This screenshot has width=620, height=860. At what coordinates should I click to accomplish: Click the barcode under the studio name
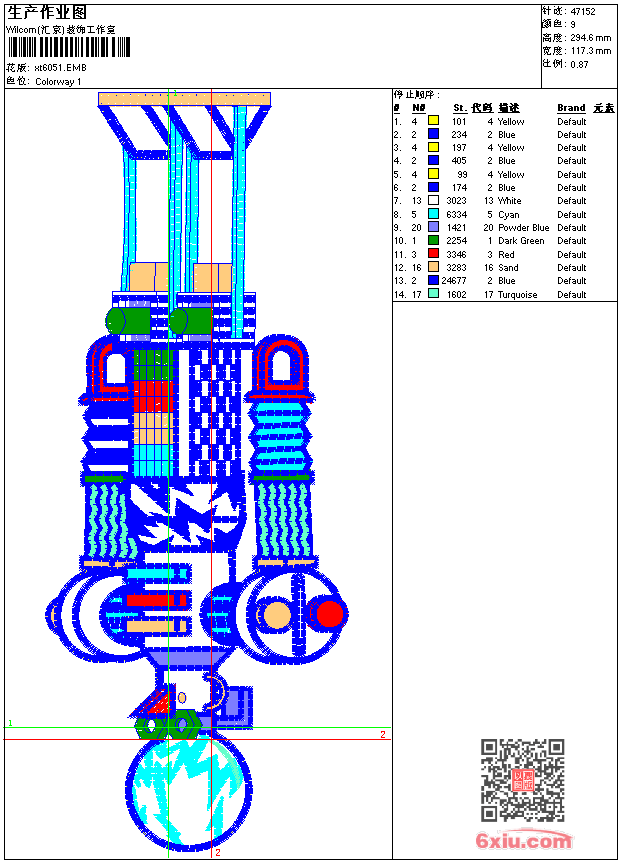(69, 47)
